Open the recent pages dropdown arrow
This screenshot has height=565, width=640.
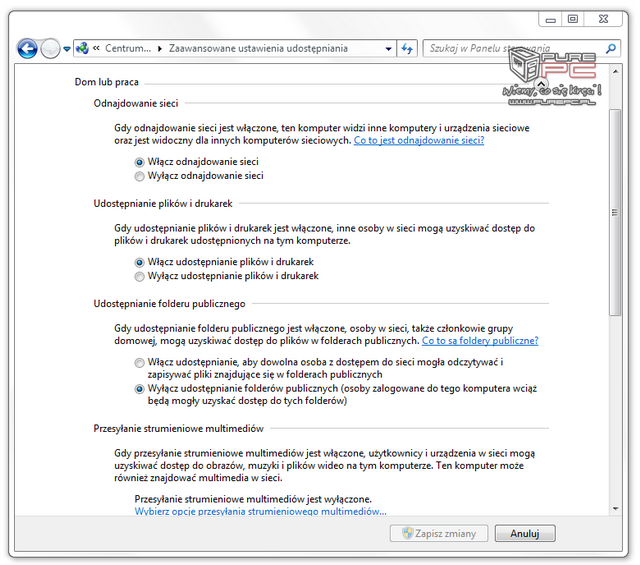point(67,49)
